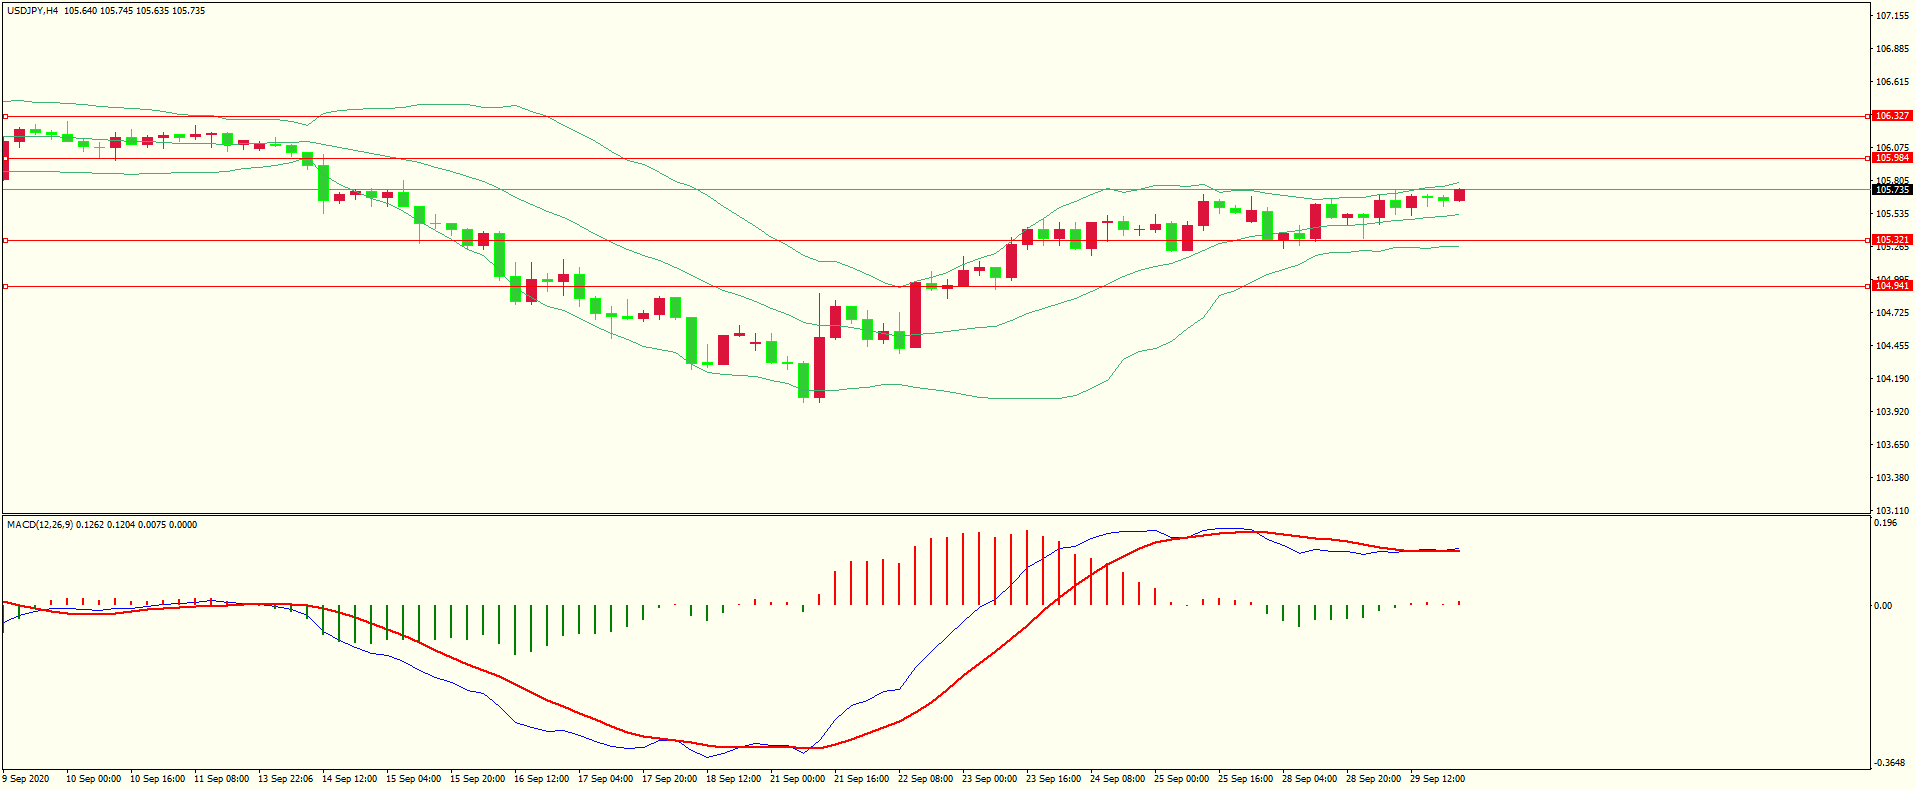Click the USDJPY,H4 chart title label

[32, 11]
